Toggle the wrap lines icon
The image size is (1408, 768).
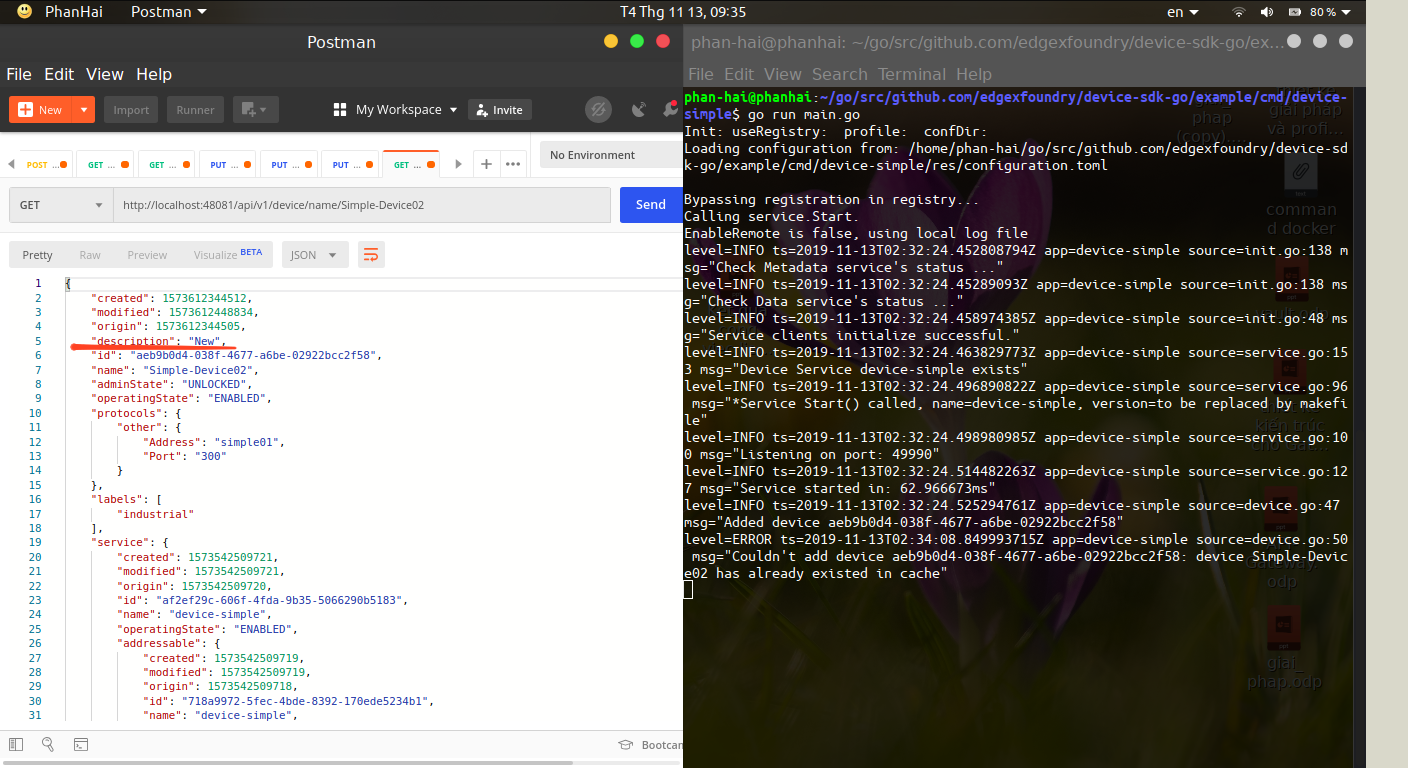tap(370, 255)
